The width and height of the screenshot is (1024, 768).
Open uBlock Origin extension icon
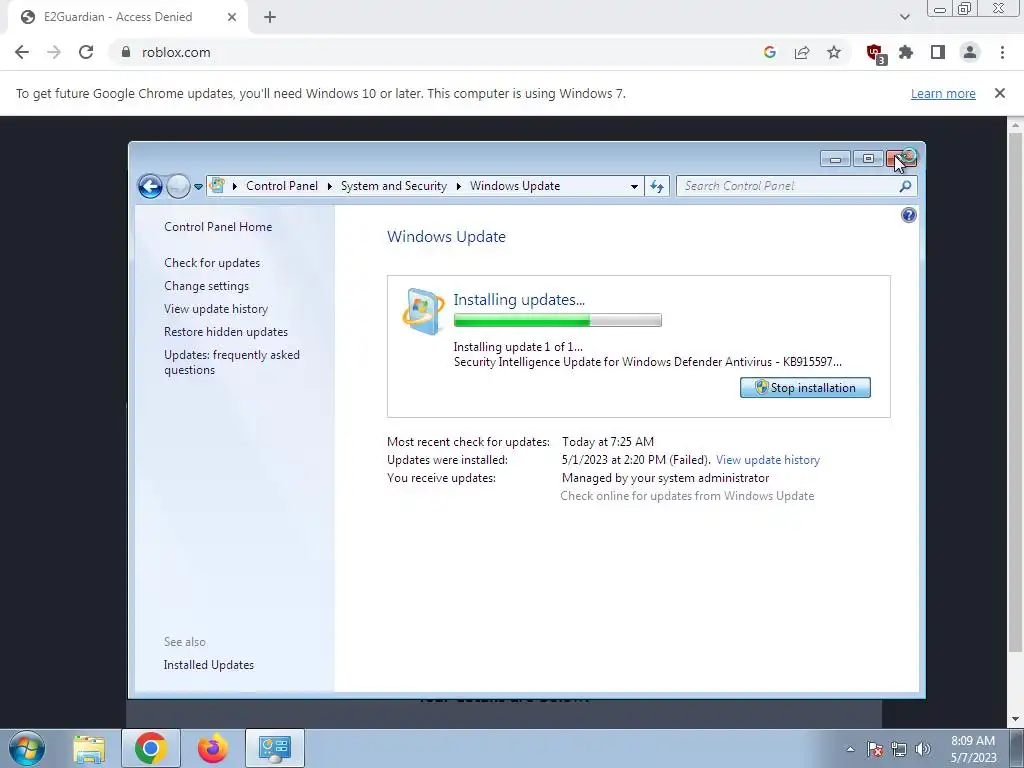tap(875, 53)
